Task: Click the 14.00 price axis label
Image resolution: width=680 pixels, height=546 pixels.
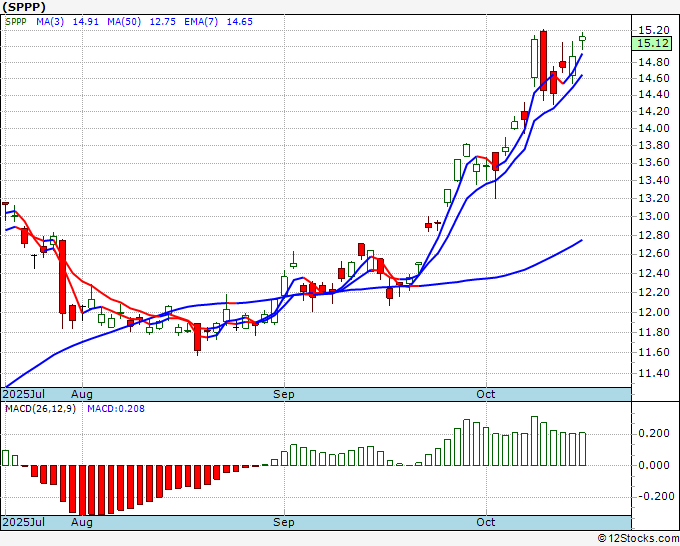Action: tap(654, 128)
